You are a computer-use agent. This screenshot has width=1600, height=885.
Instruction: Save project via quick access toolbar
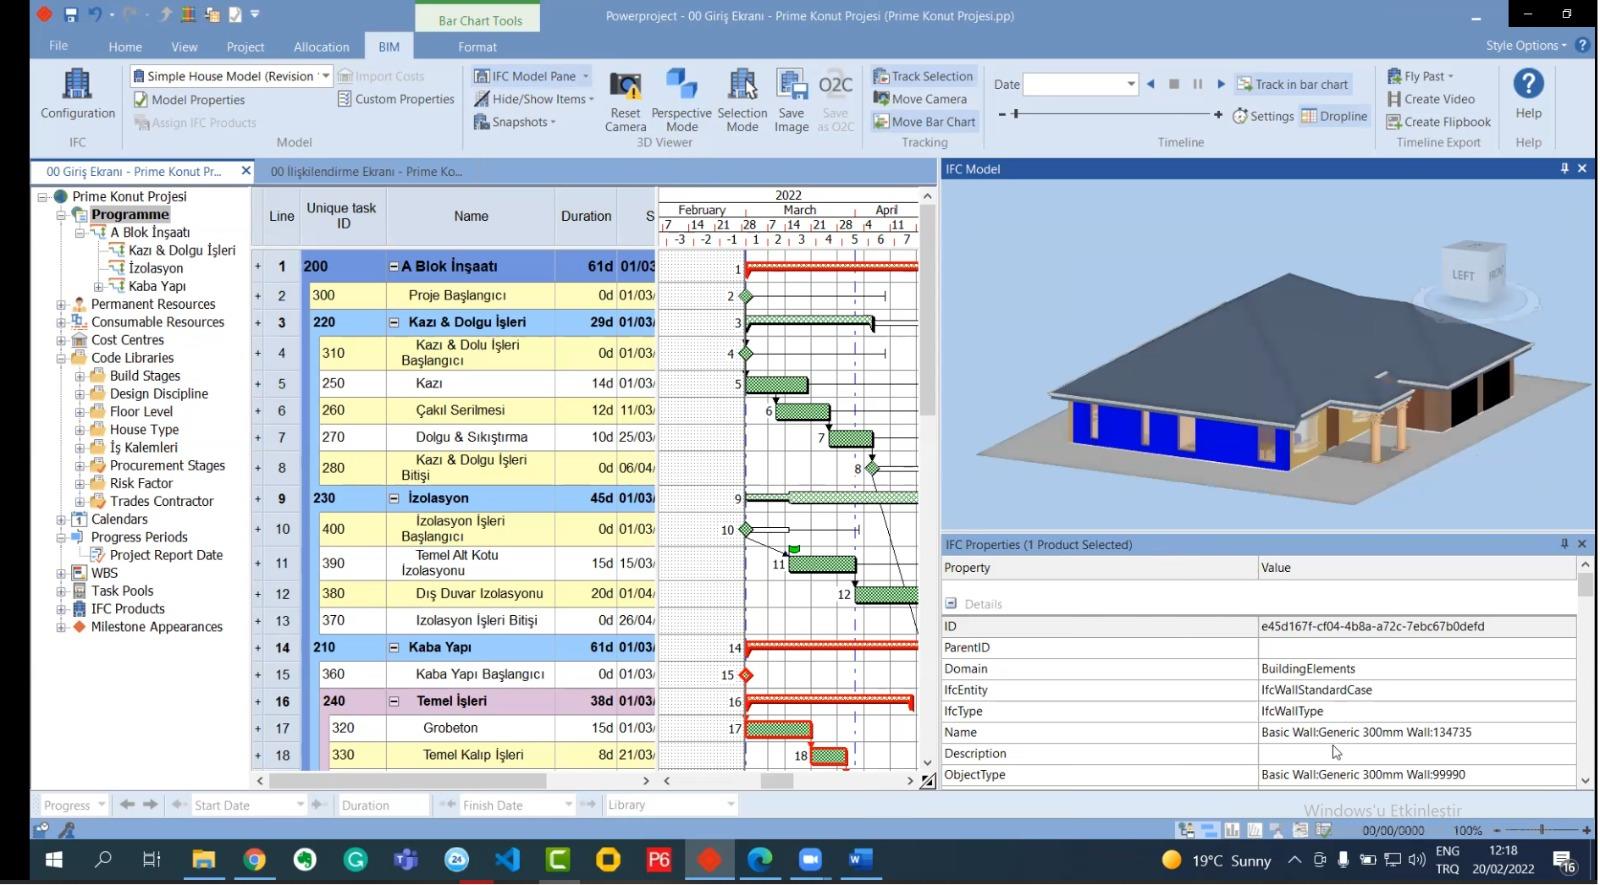(x=70, y=15)
